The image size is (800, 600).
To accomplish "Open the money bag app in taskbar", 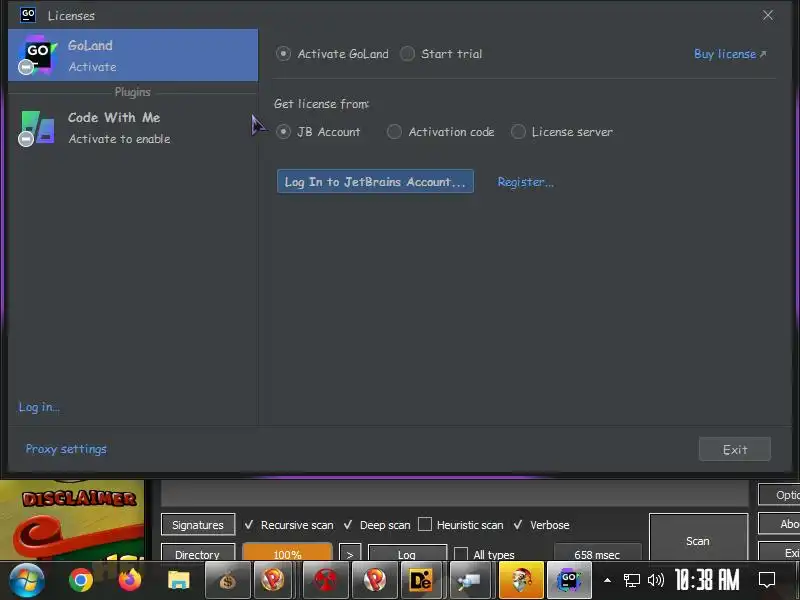I will (228, 580).
